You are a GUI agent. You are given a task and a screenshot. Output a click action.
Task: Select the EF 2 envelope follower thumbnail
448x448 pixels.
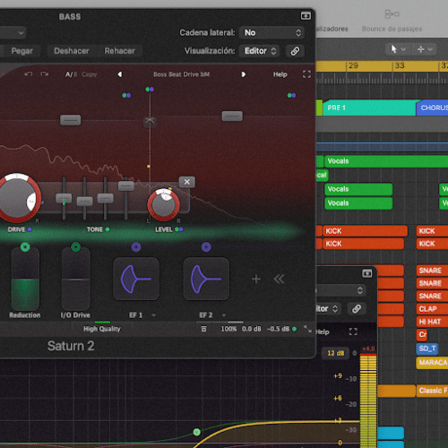pos(206,279)
